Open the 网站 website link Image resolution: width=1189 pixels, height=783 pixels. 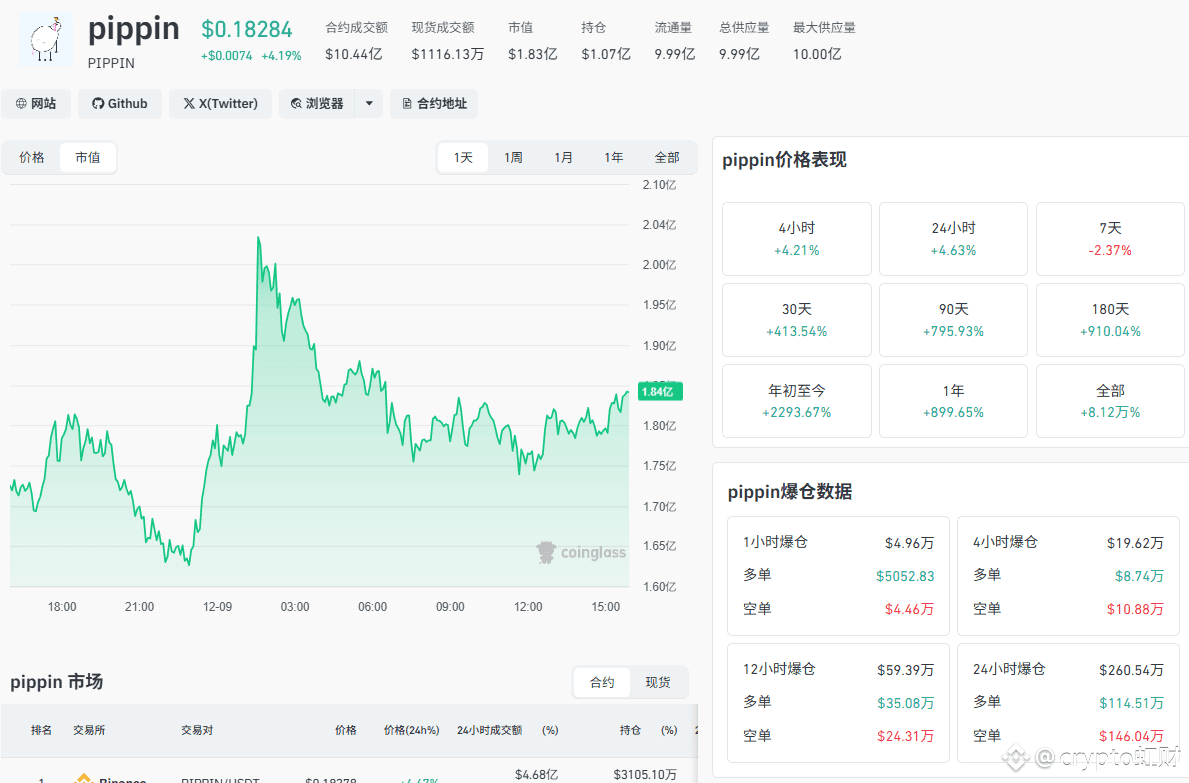(x=36, y=104)
